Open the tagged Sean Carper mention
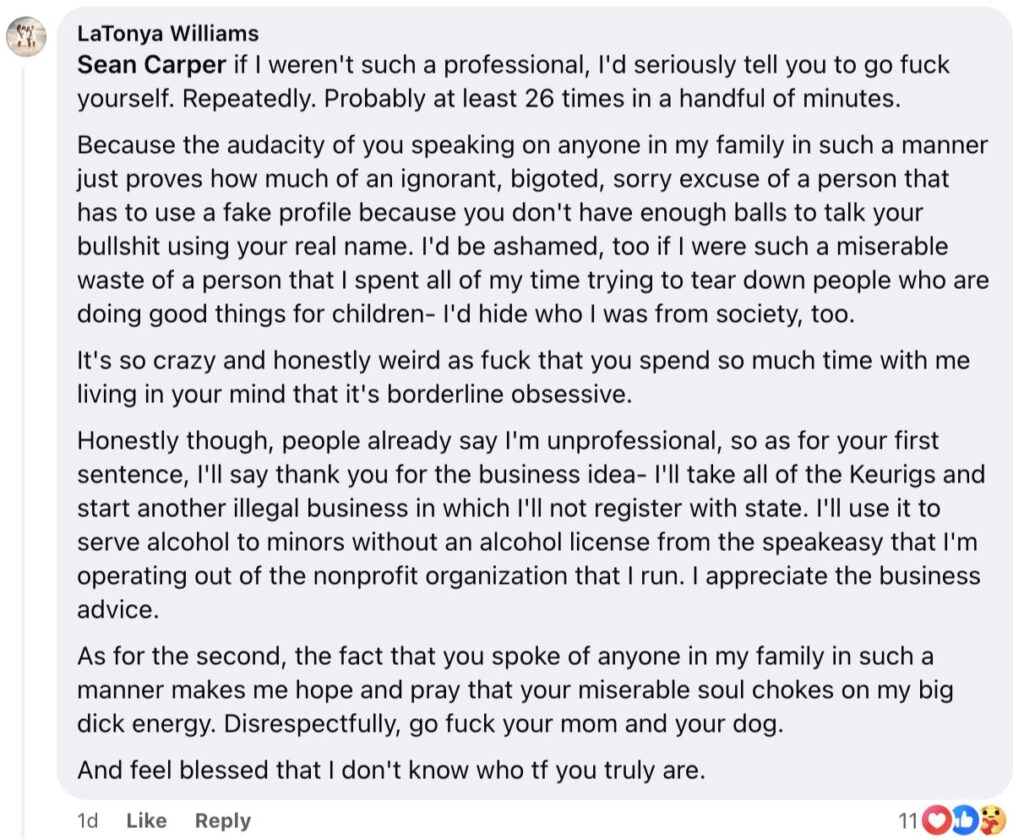 (152, 65)
